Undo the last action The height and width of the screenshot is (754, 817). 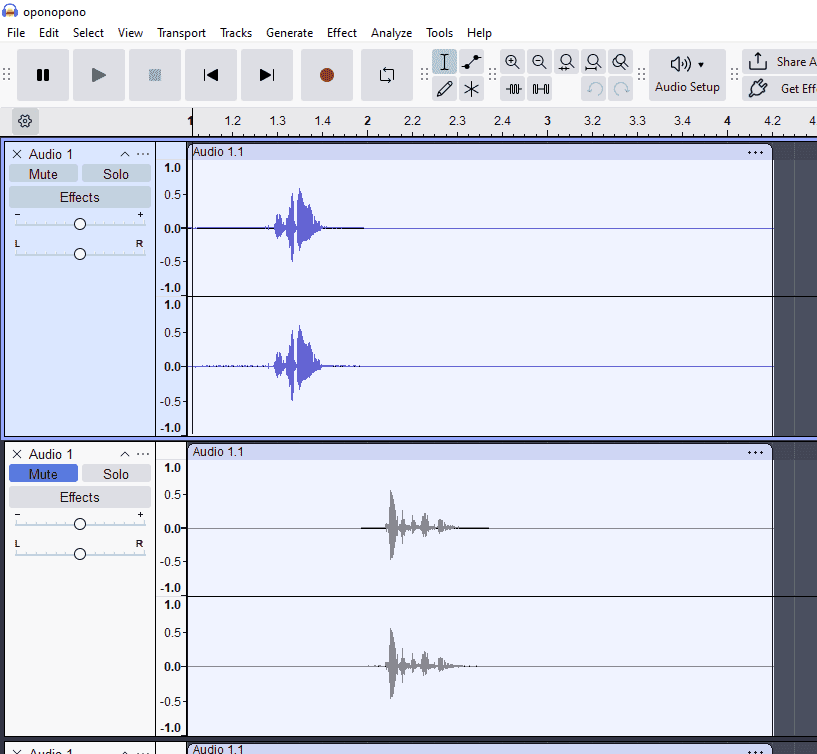593,89
